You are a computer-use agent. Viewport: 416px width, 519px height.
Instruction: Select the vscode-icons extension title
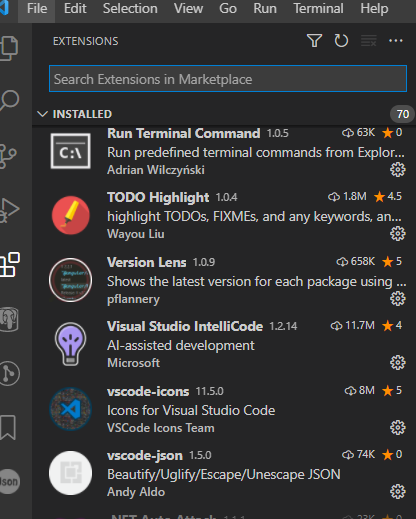pos(148,391)
